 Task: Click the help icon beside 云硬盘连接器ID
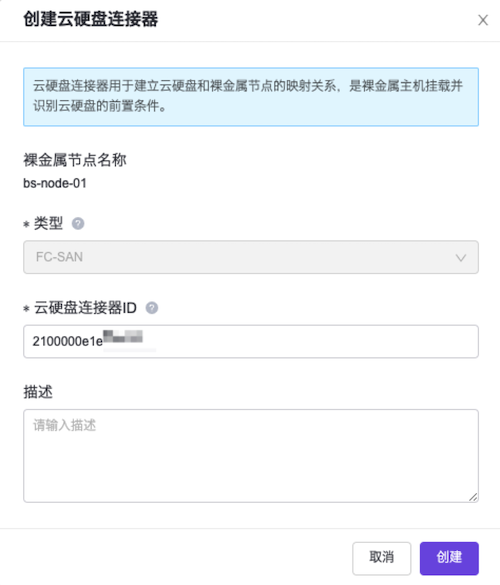[x=151, y=308]
